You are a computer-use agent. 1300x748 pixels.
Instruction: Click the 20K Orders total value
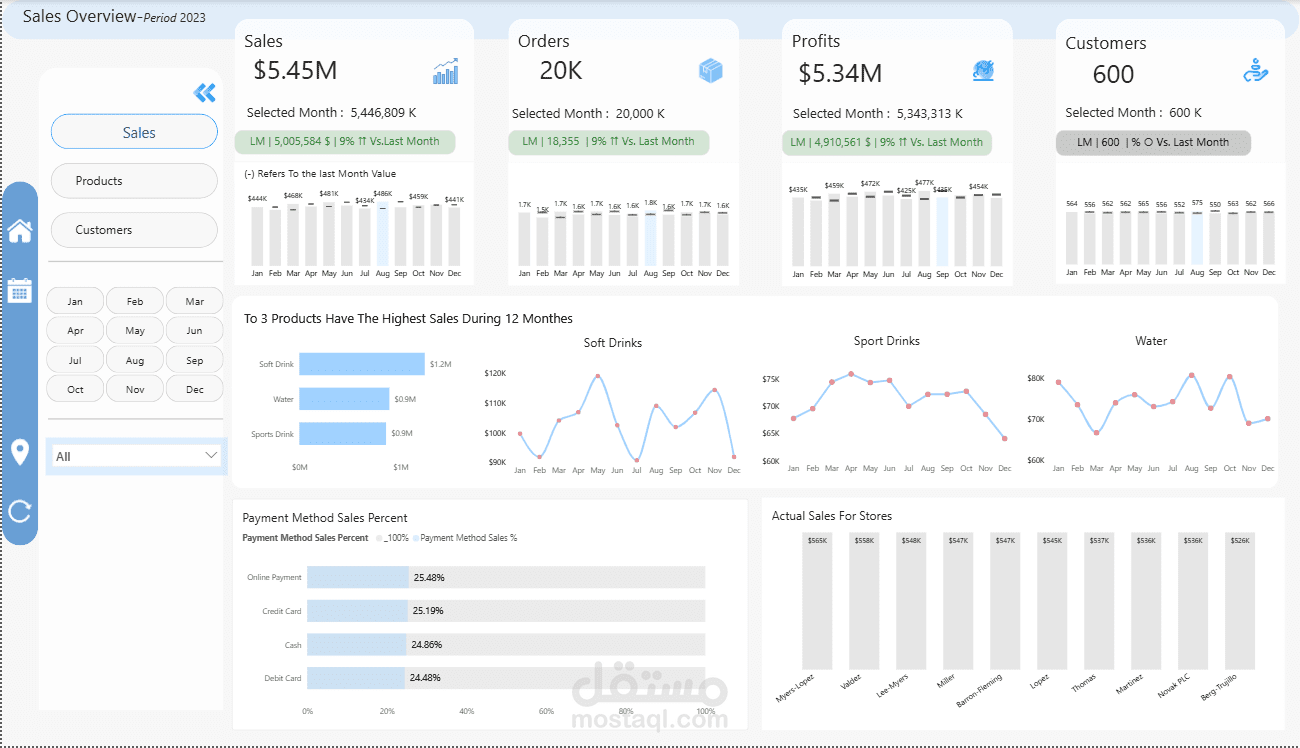pyautogui.click(x=561, y=70)
